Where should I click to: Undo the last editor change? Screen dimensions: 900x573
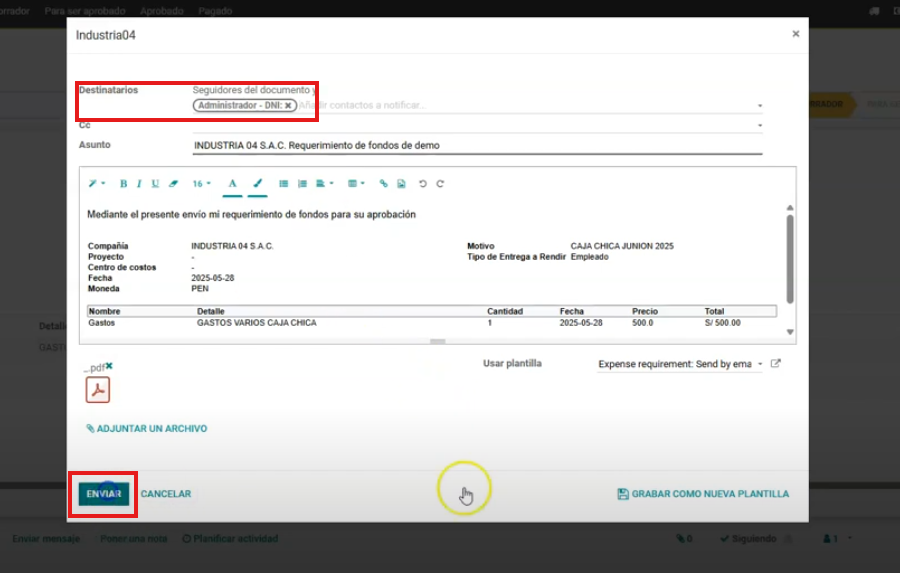click(422, 184)
